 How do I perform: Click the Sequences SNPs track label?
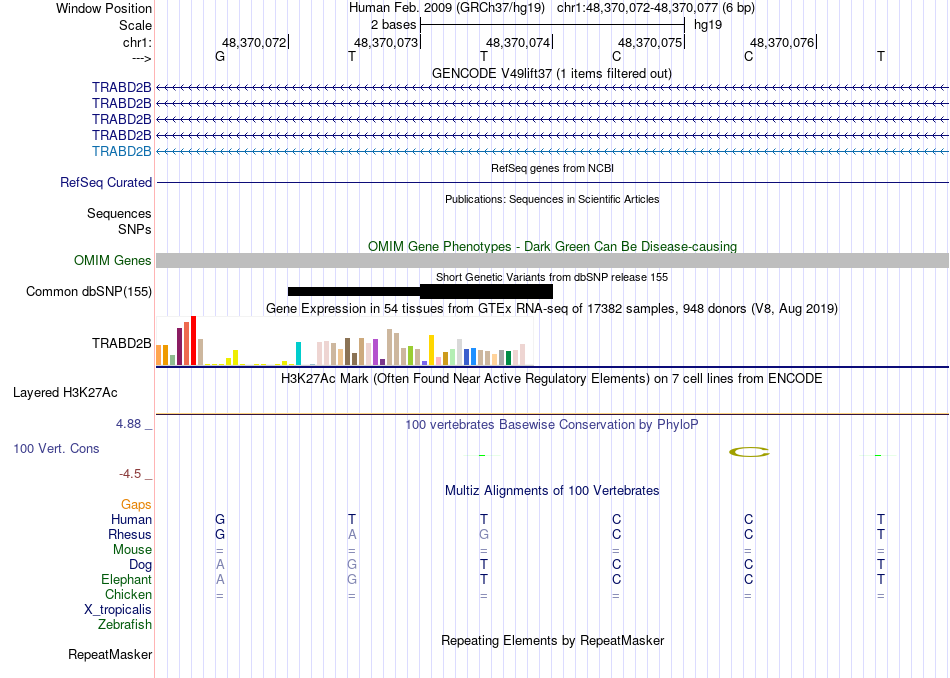119,221
